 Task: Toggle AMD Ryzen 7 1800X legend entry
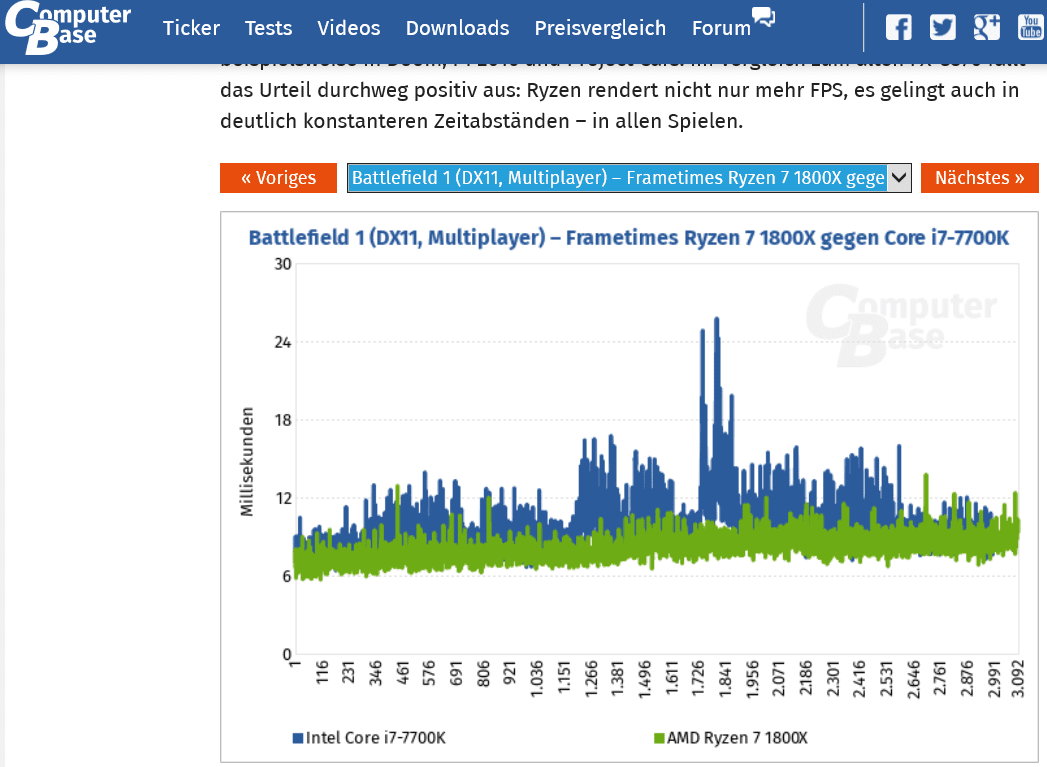click(x=730, y=738)
